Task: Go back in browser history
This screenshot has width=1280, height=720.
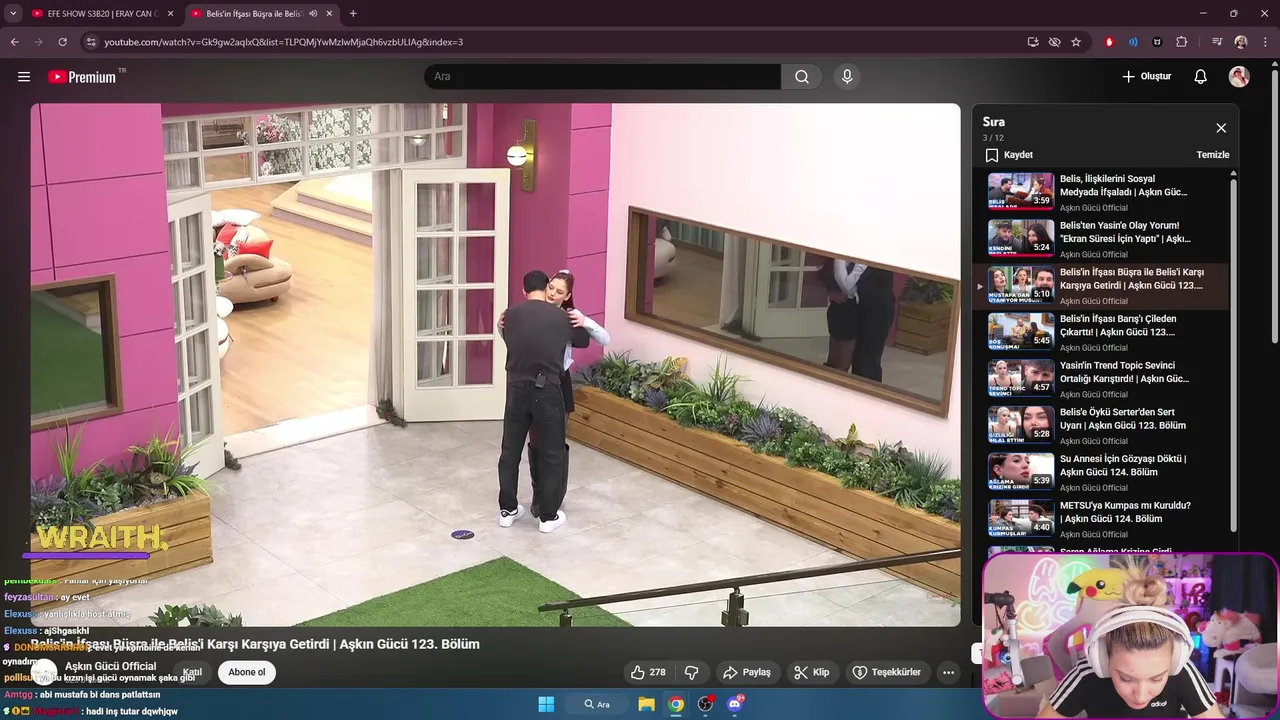Action: pyautogui.click(x=15, y=42)
